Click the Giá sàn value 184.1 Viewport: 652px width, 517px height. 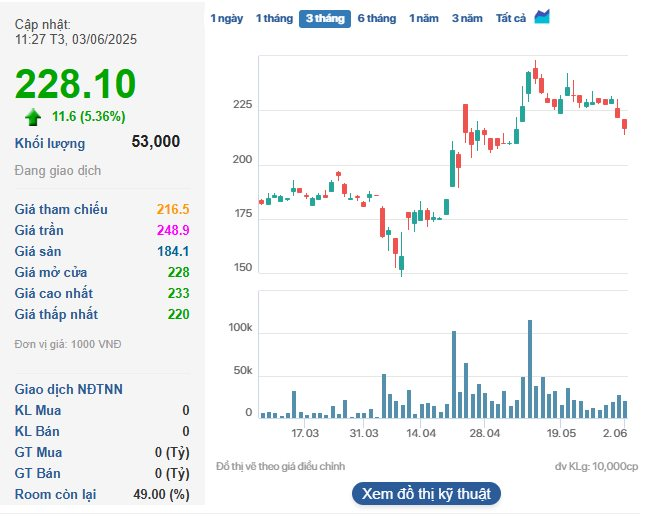point(173,251)
